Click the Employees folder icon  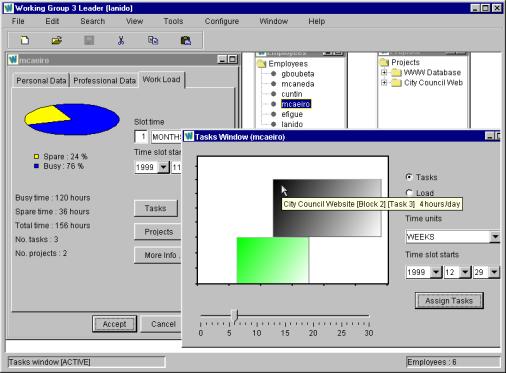(x=261, y=63)
